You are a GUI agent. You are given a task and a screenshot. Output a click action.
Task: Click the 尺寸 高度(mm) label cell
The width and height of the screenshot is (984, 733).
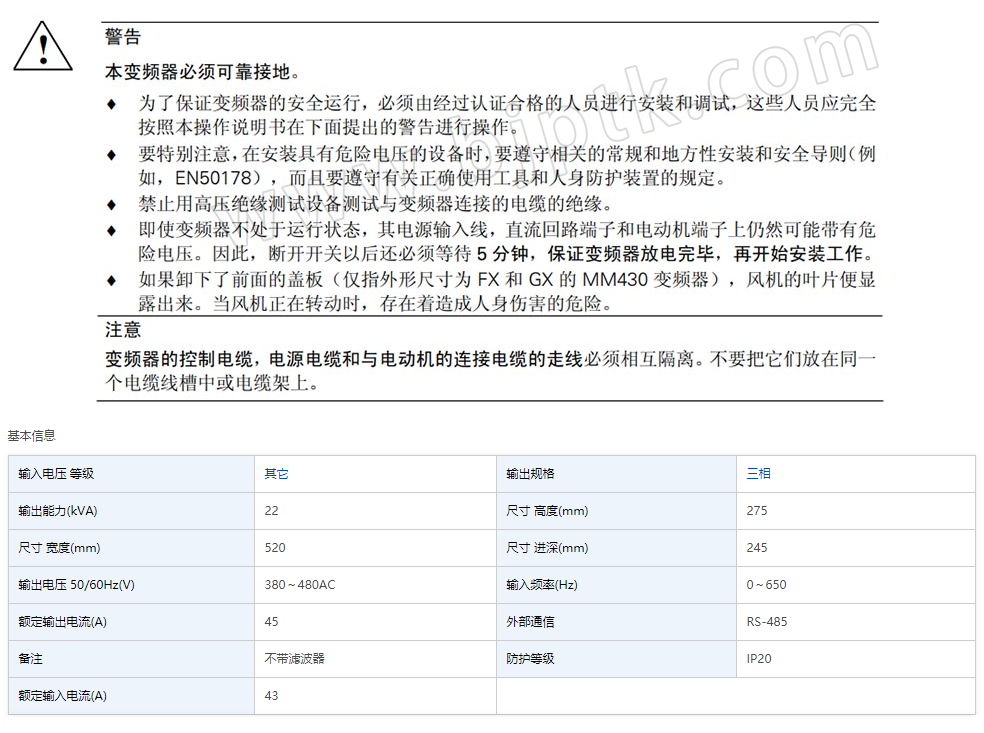(x=616, y=511)
